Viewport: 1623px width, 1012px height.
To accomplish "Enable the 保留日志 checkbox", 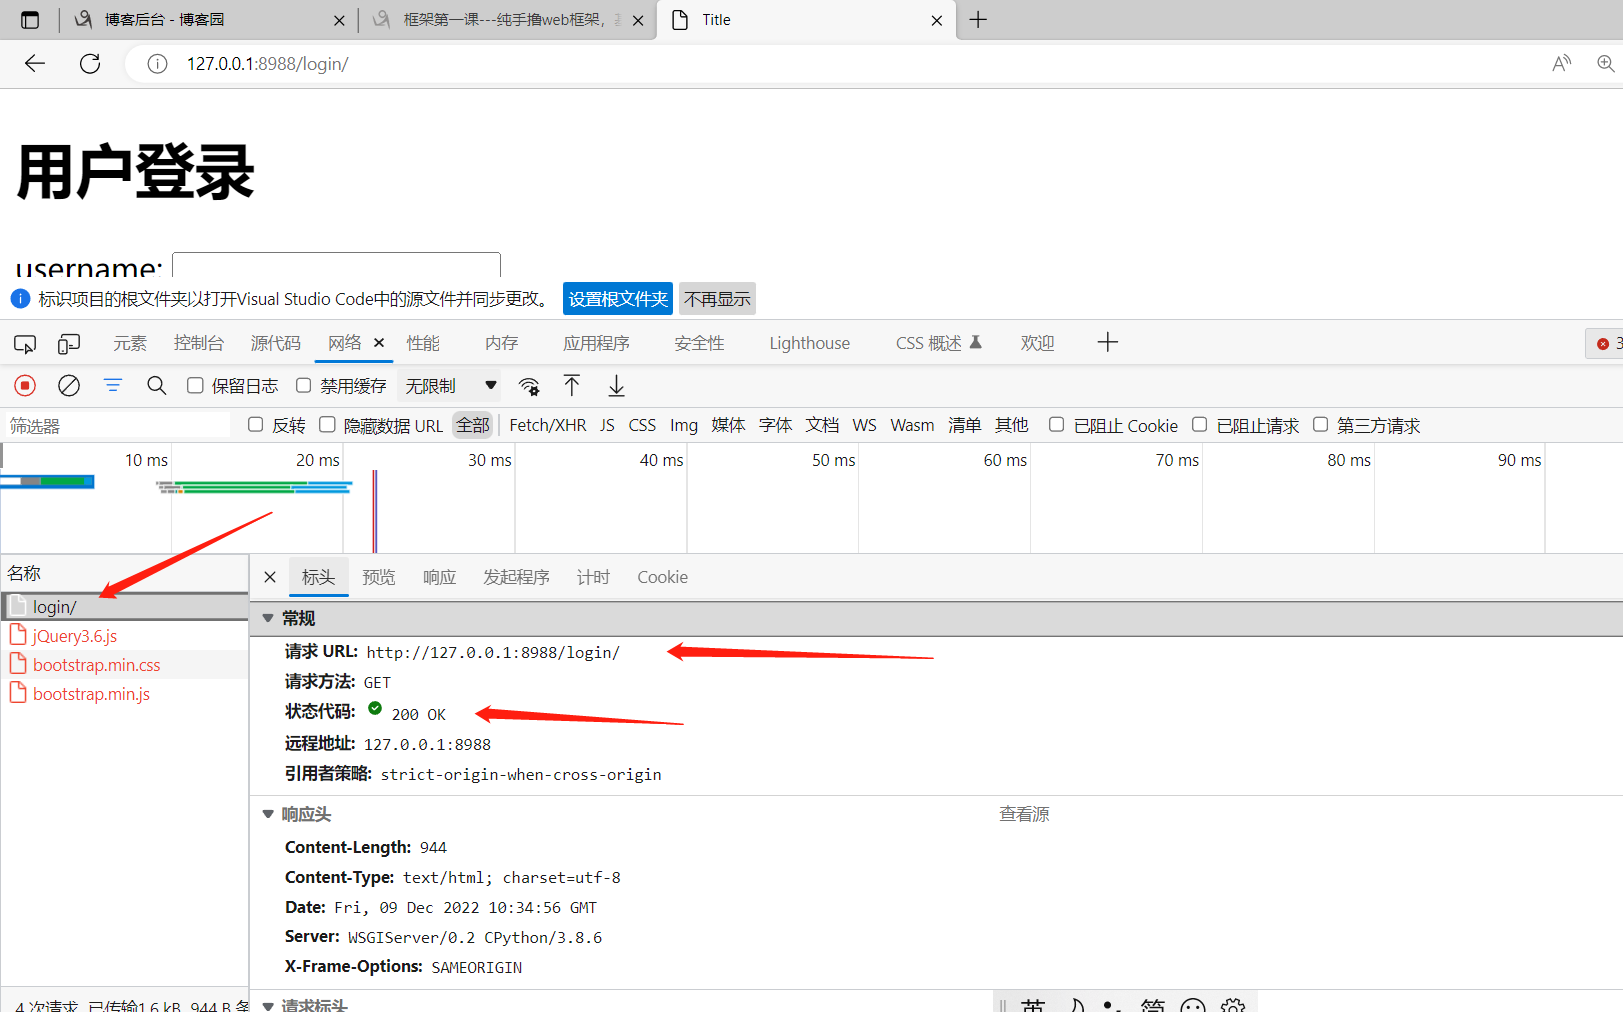I will tap(196, 386).
